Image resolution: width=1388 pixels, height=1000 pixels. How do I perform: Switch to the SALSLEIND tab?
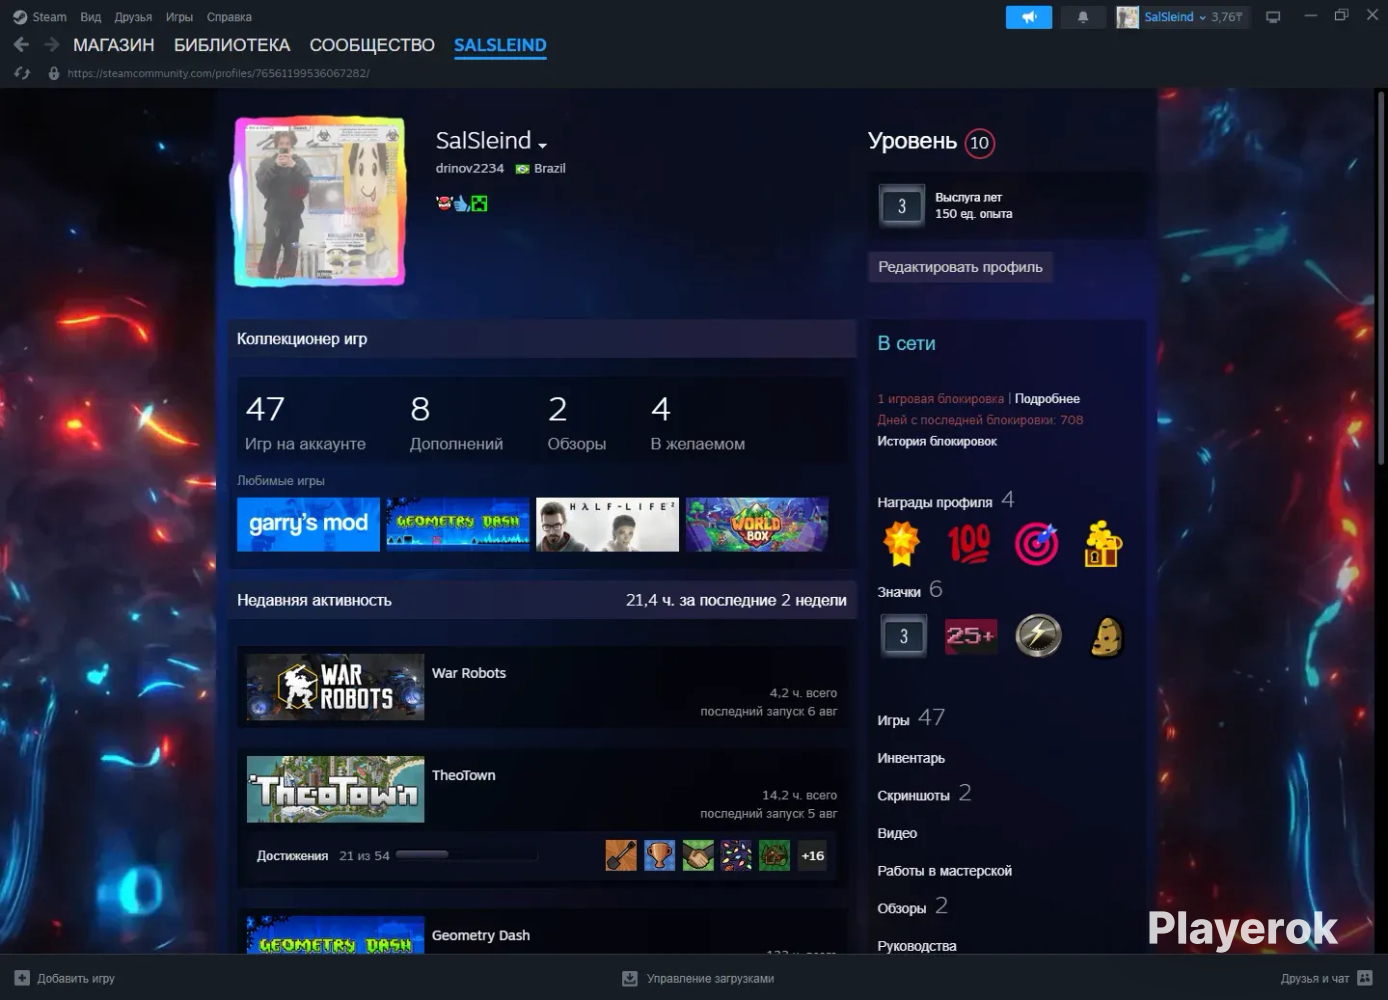click(500, 45)
